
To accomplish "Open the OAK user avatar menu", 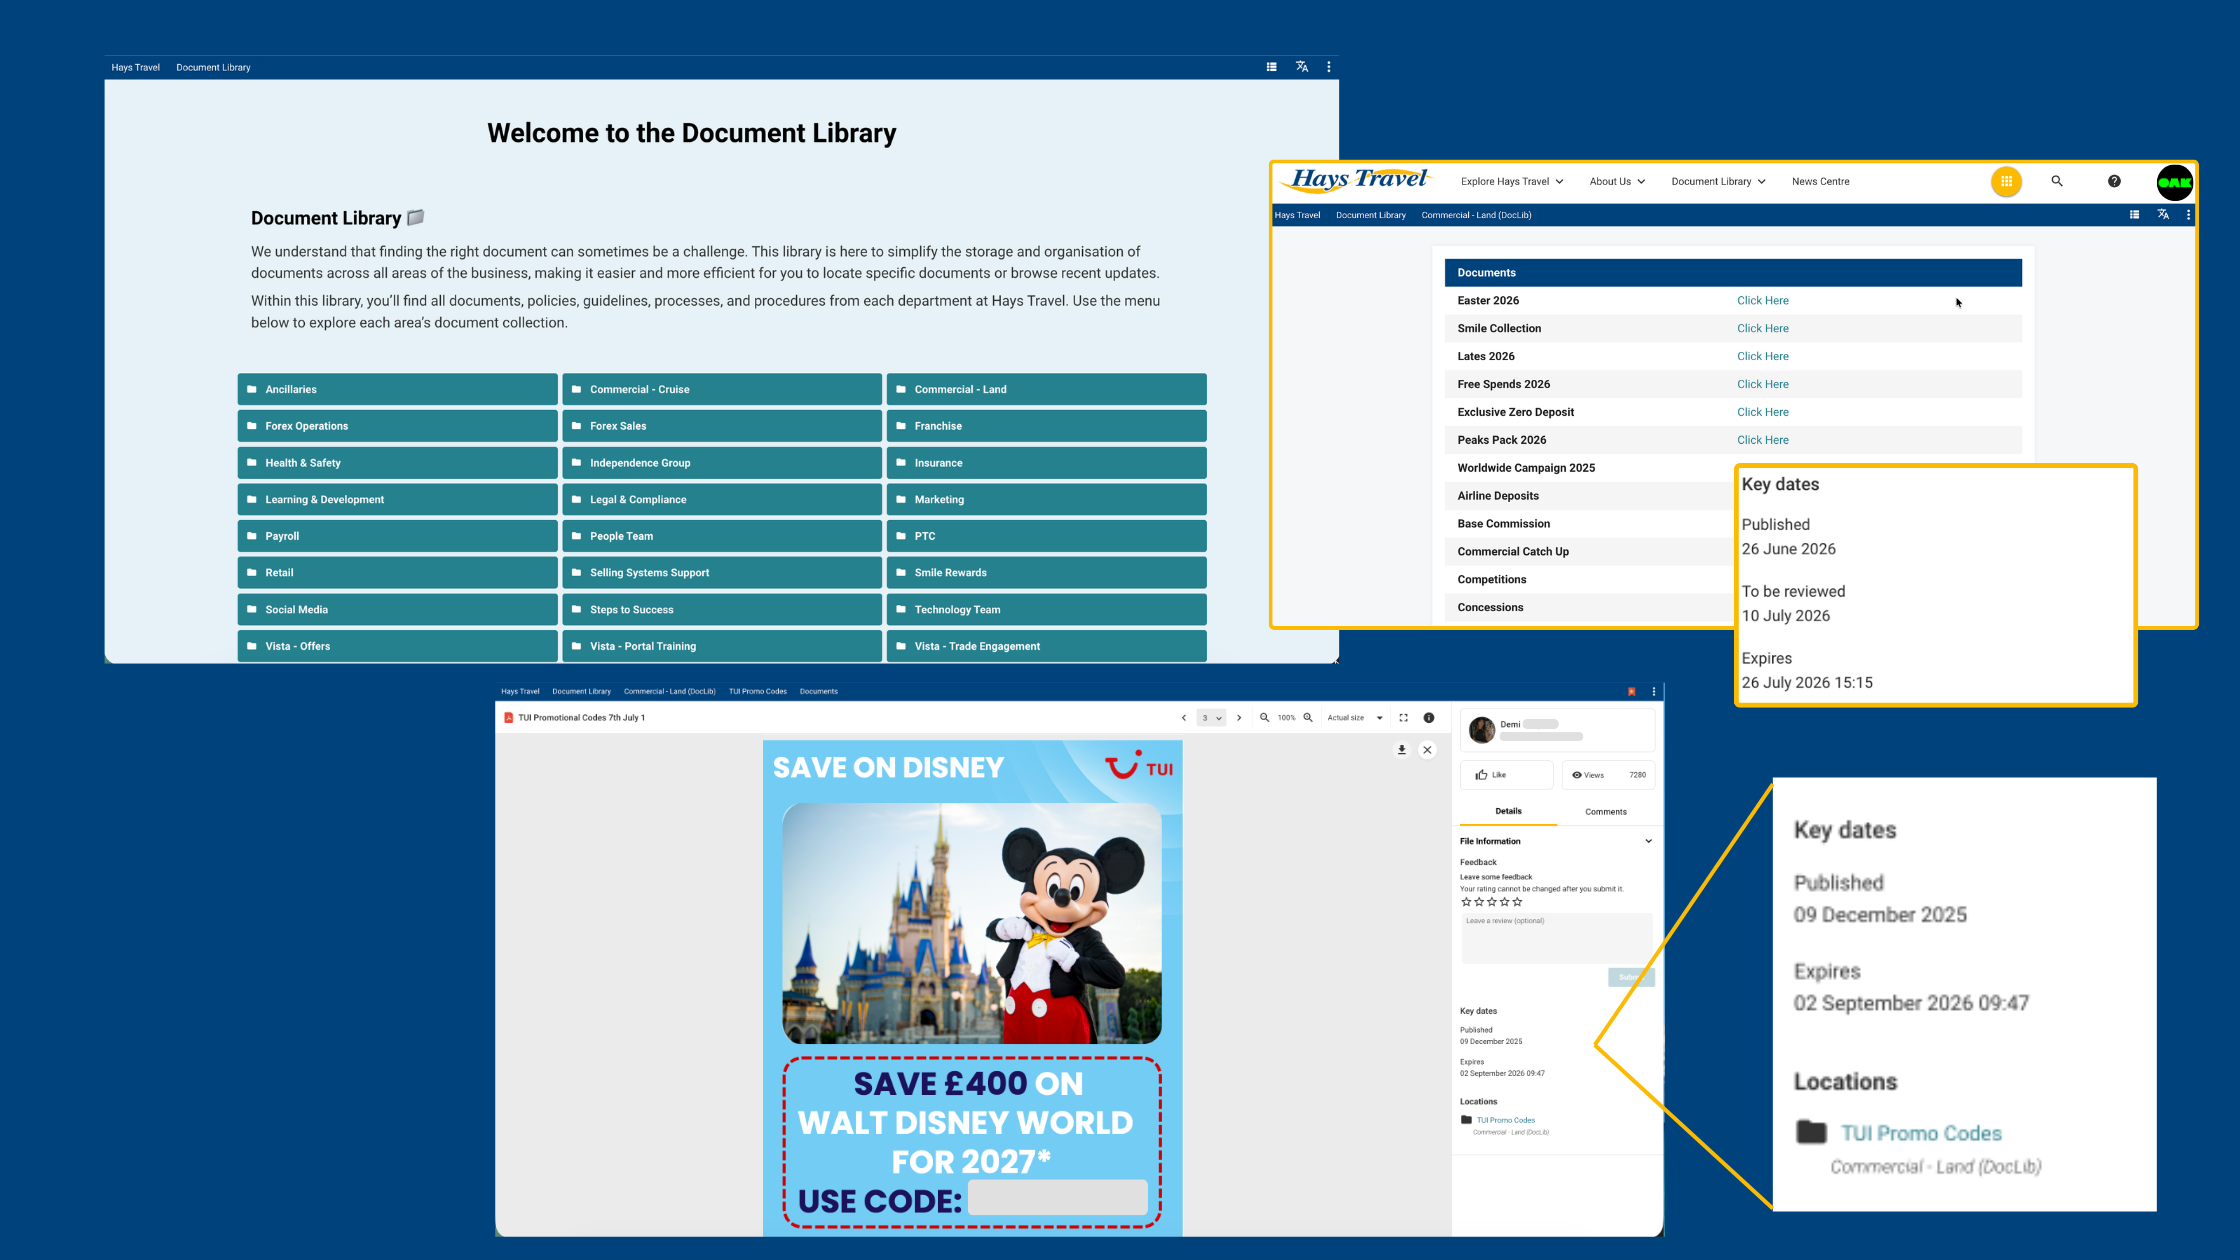I will point(2174,182).
